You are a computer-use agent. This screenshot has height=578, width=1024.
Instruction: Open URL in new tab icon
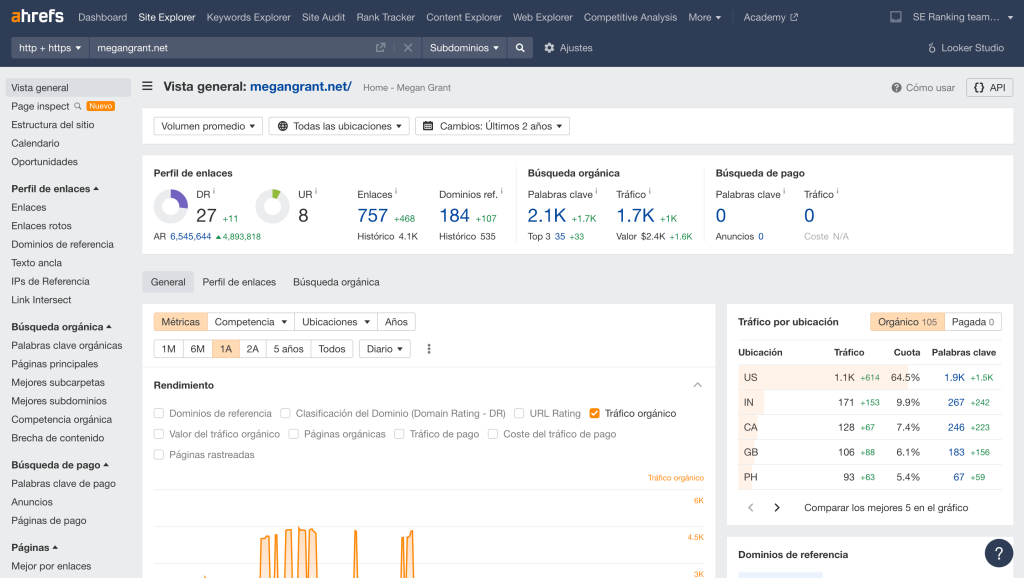point(381,48)
